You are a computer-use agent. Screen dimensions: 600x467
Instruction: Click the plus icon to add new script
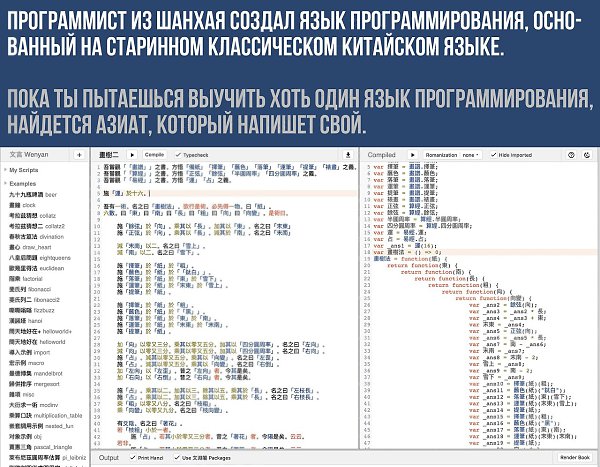[77, 155]
